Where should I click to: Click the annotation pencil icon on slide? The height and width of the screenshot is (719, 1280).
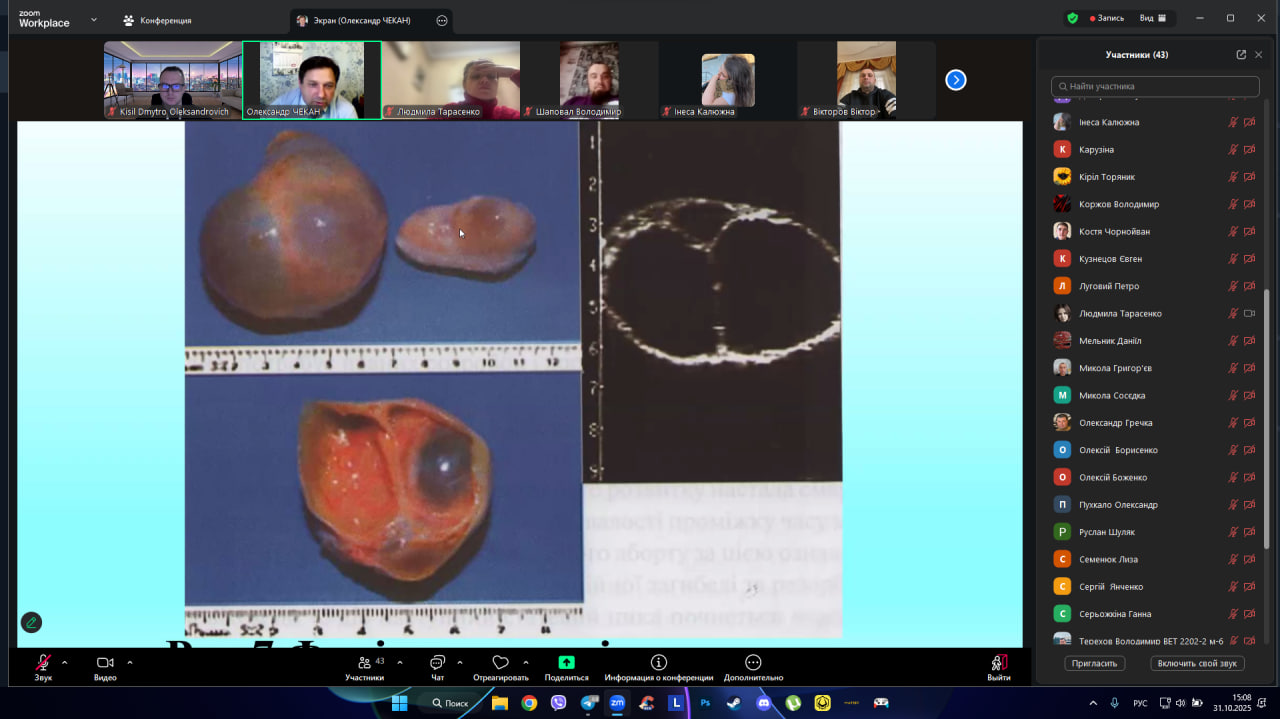(31, 622)
